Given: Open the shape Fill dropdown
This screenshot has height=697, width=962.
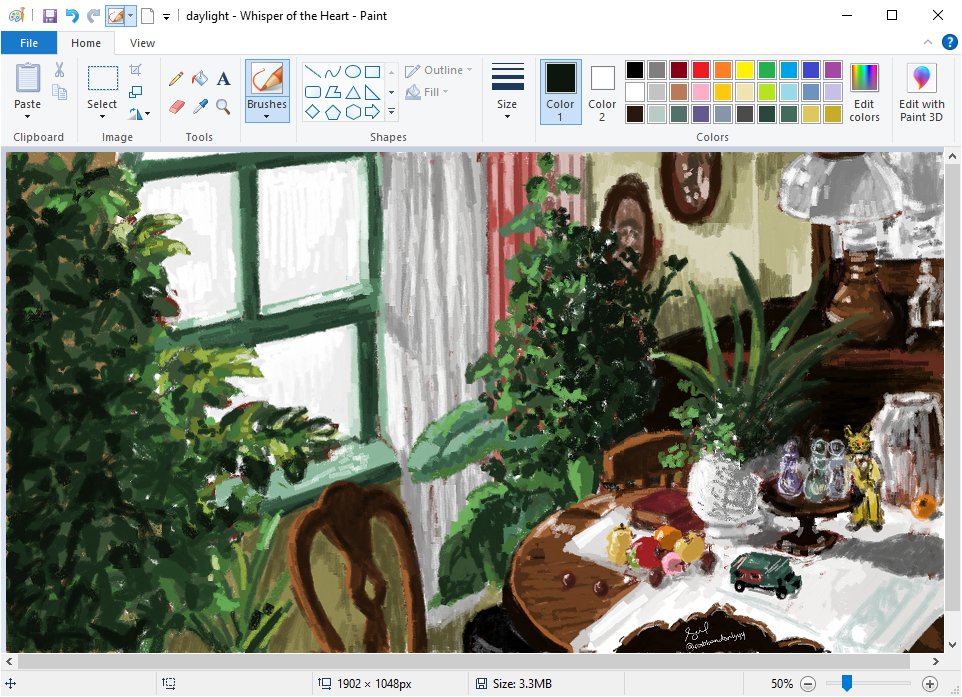Looking at the screenshot, I should tap(427, 92).
